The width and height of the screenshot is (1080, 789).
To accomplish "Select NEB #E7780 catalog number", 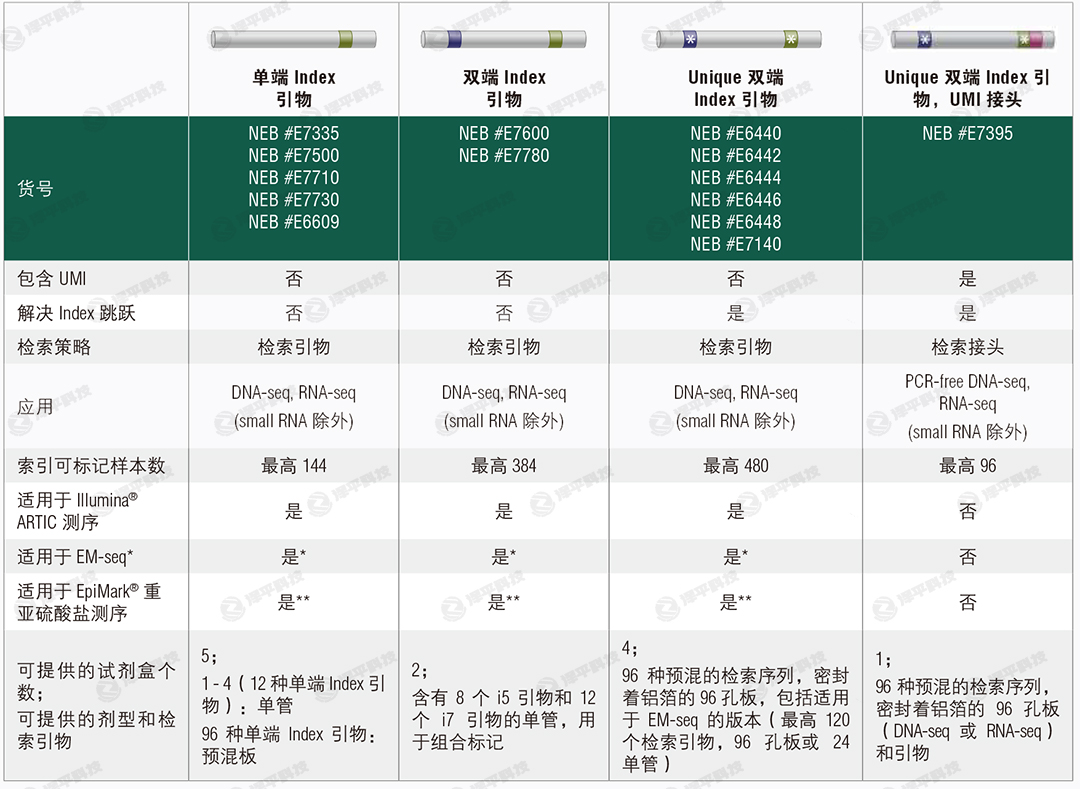I will [x=504, y=155].
